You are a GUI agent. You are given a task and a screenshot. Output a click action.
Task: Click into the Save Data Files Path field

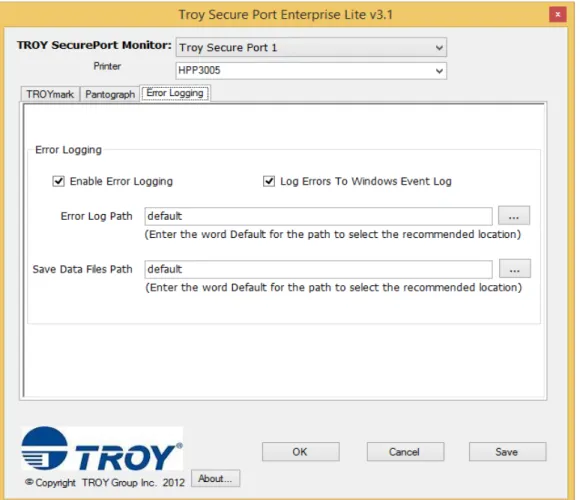click(x=318, y=269)
